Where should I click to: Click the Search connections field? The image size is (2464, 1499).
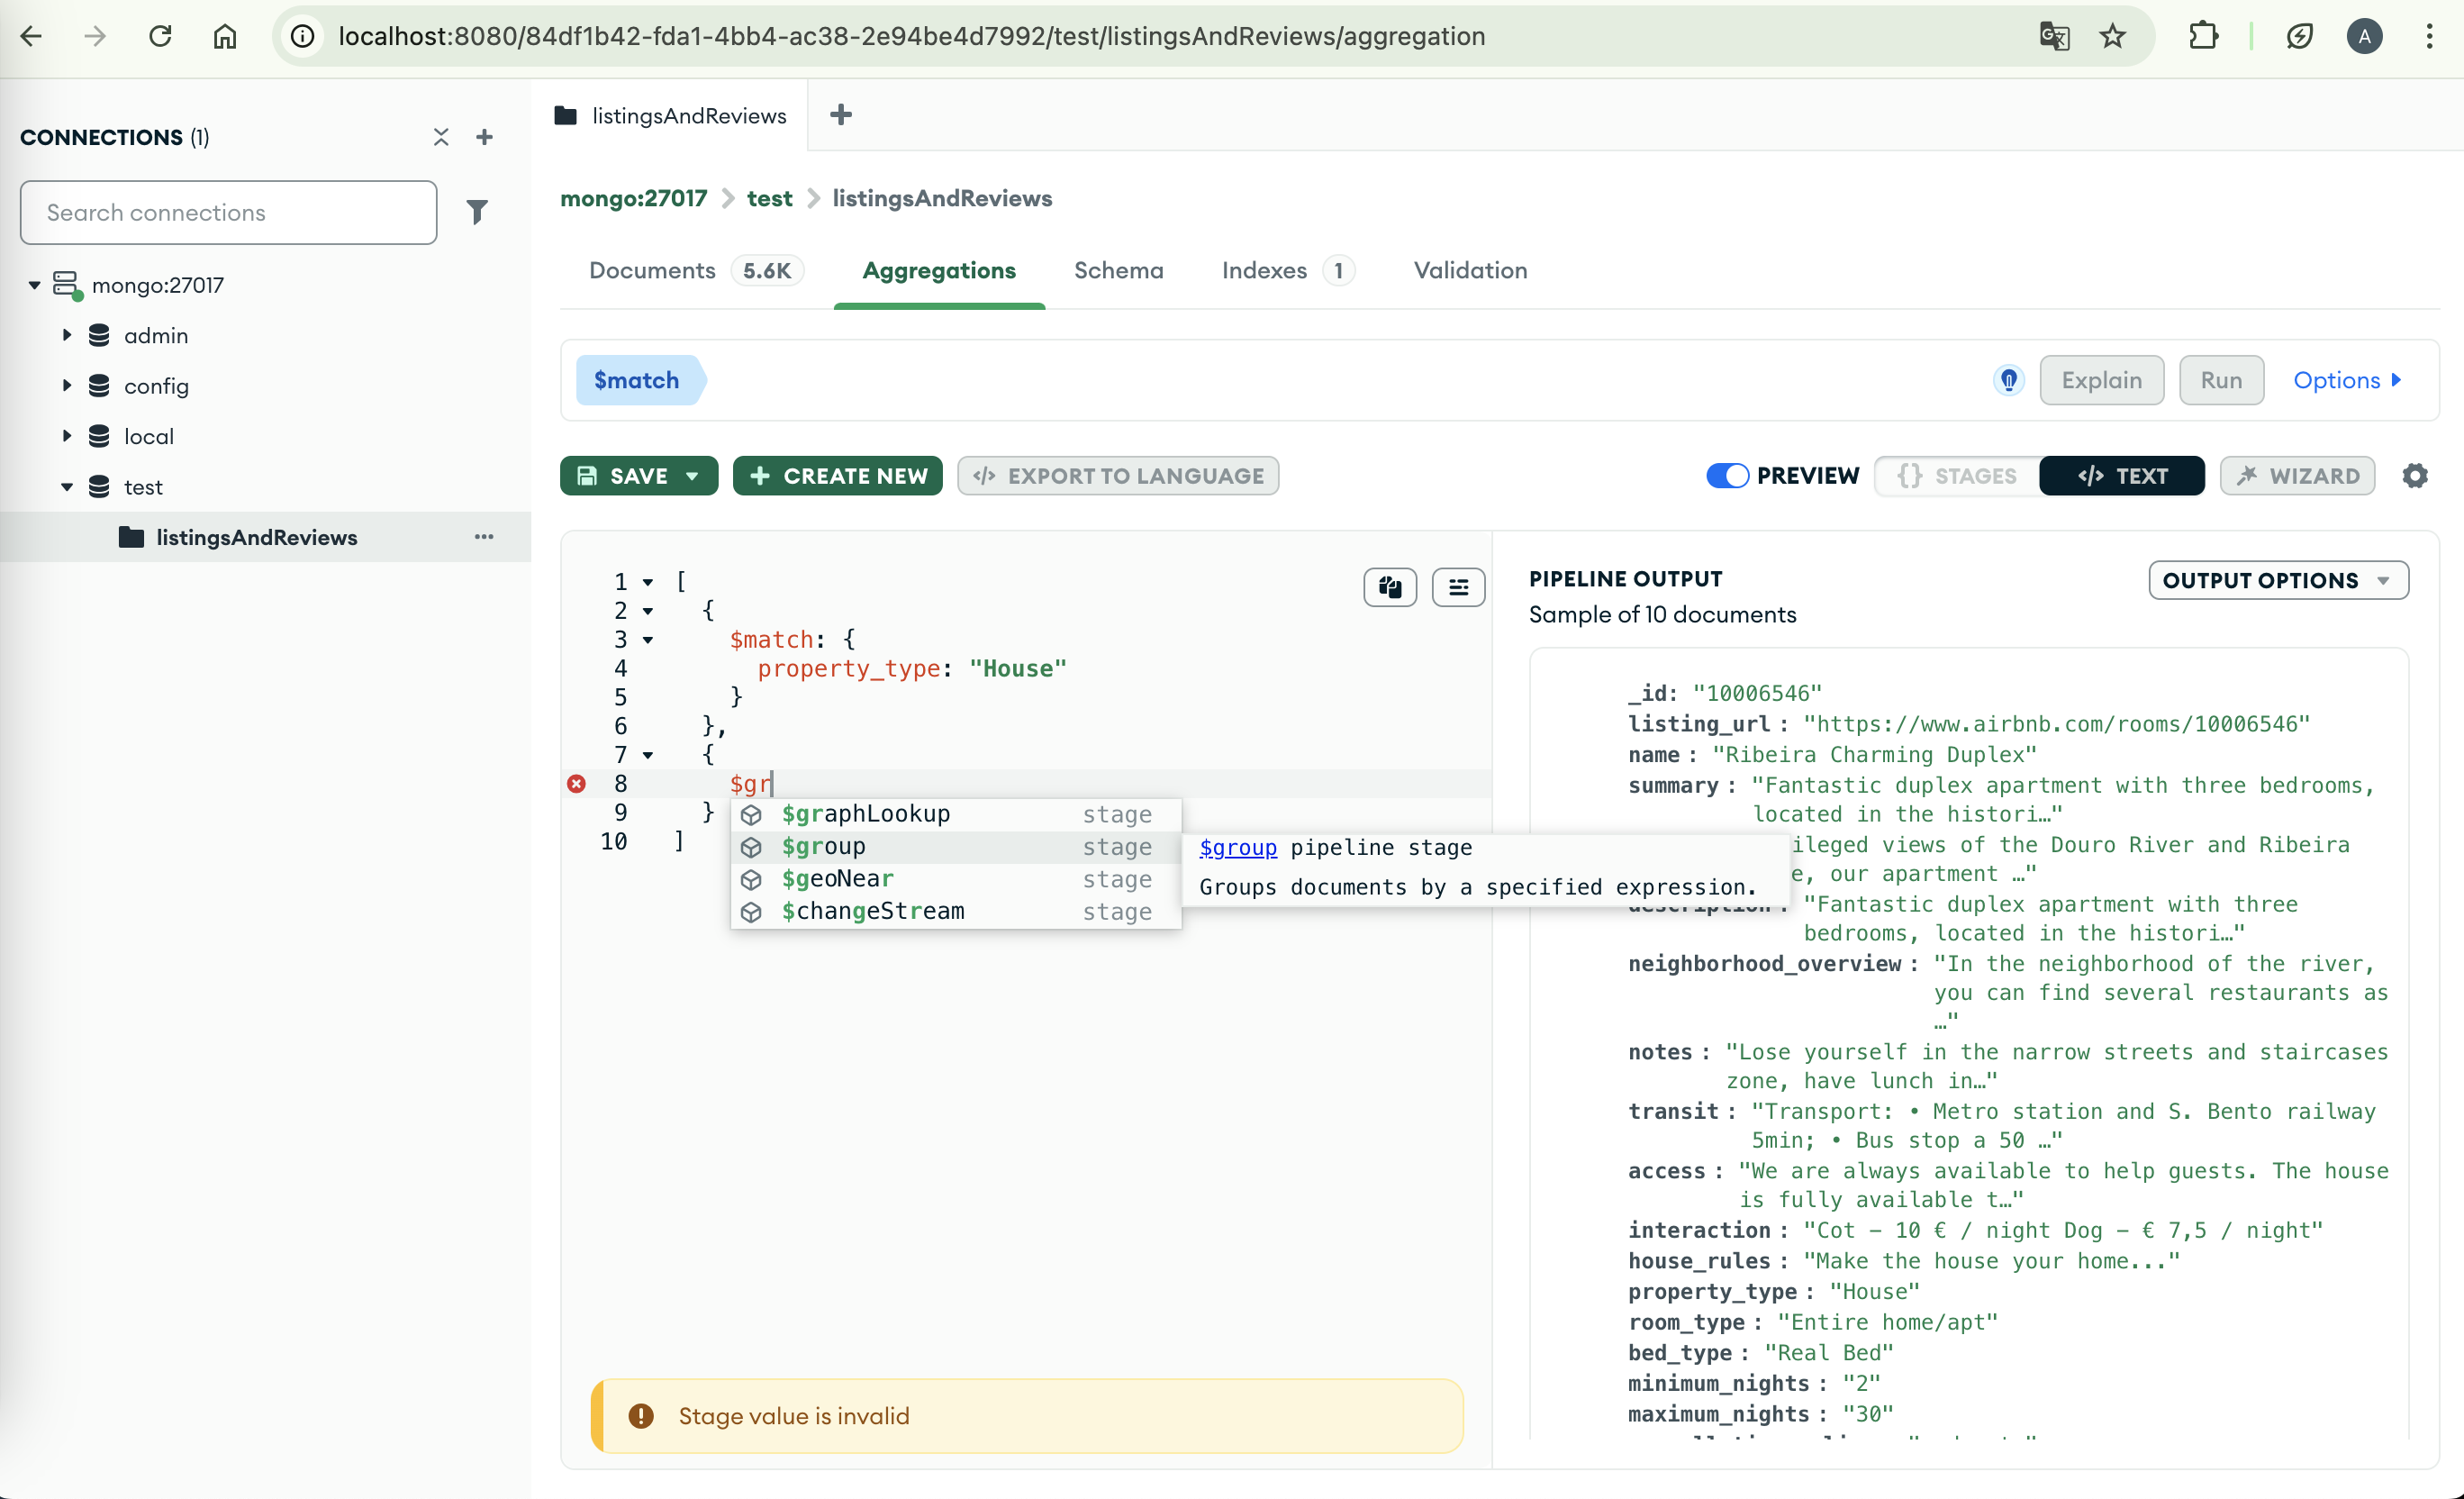point(228,212)
